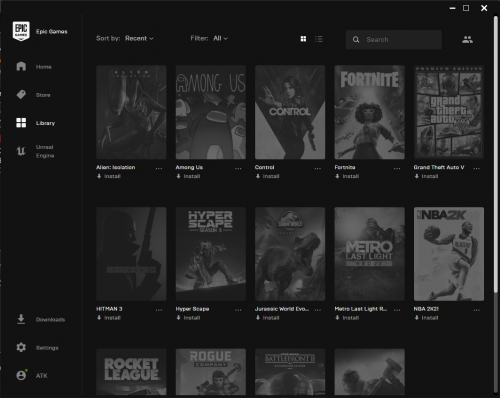Go to Settings in the sidebar
Image resolution: width=500 pixels, height=398 pixels.
coord(47,348)
